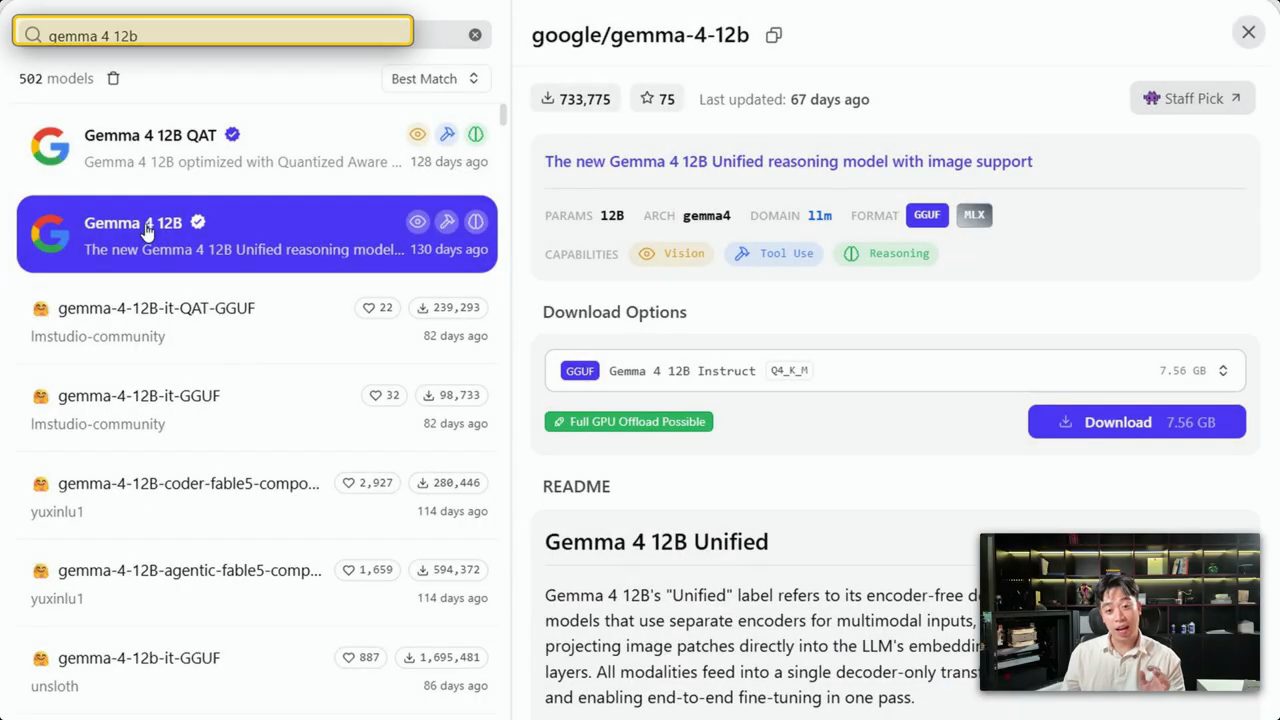Click the Hugging Face emoji of the unsloth model
The height and width of the screenshot is (720, 1280).
[41, 658]
